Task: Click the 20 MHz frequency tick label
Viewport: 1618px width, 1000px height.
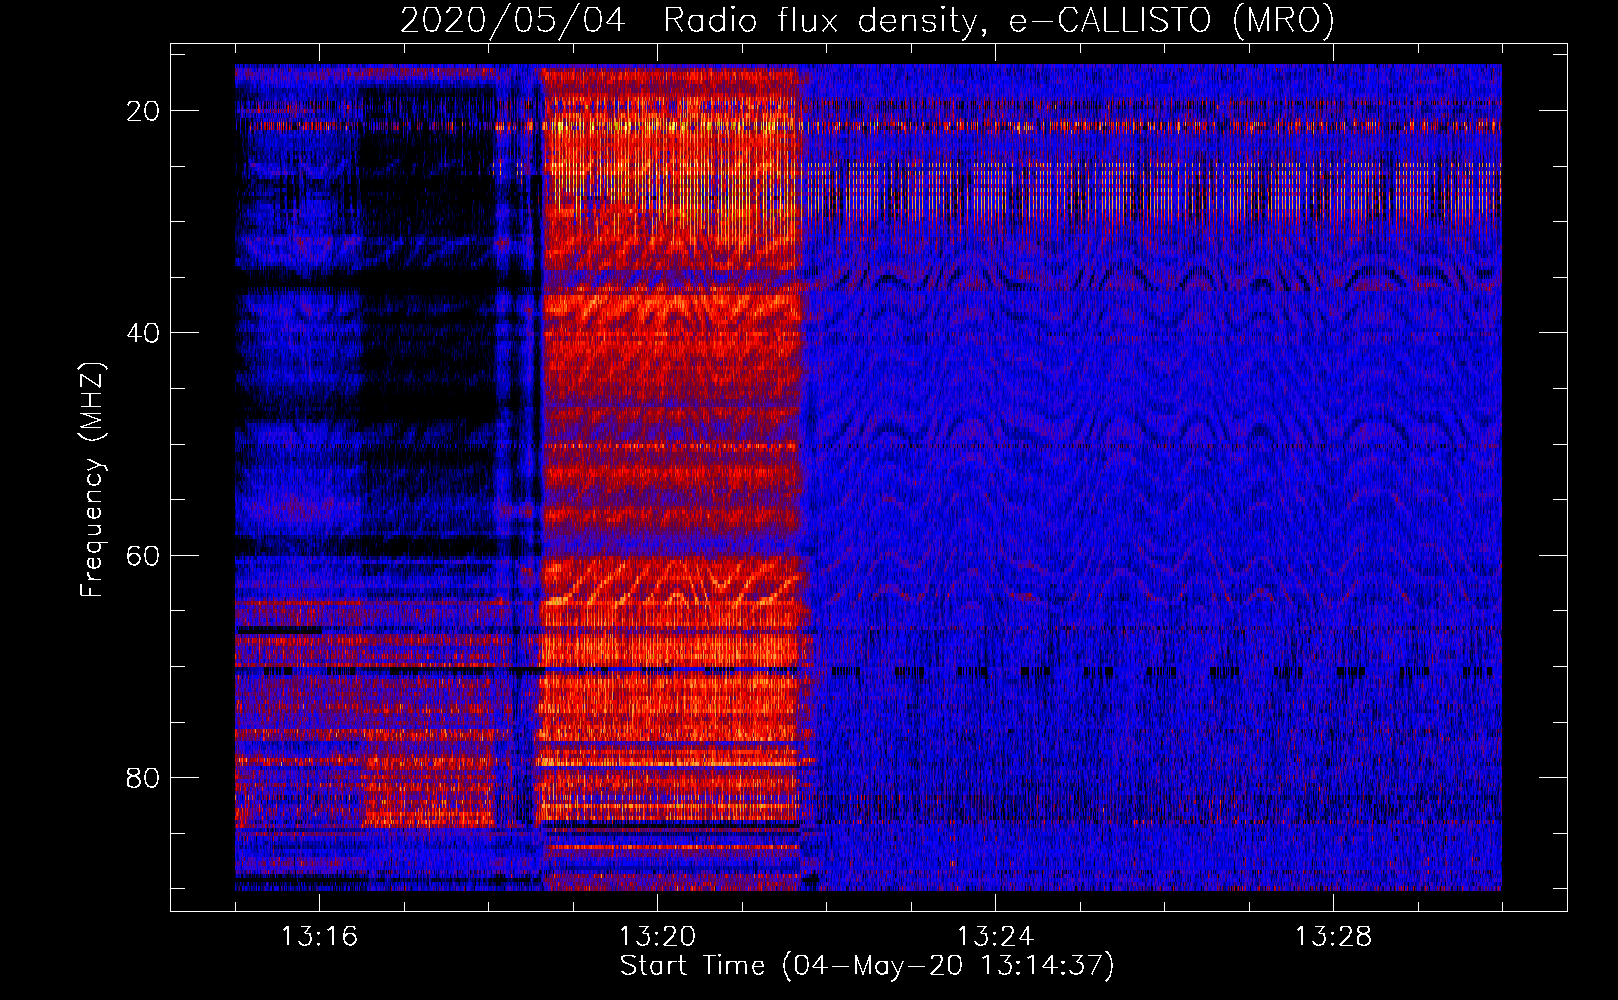Action: [x=143, y=111]
